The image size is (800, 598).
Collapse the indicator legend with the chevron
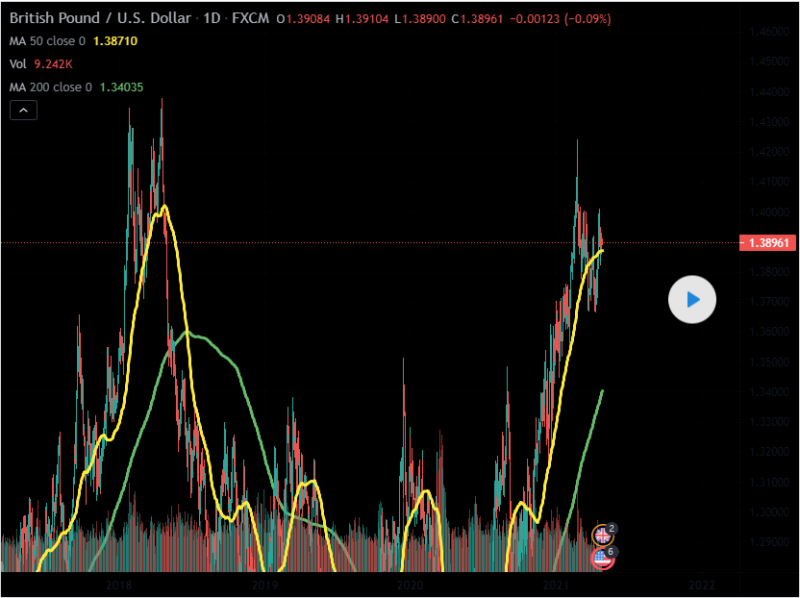click(23, 111)
